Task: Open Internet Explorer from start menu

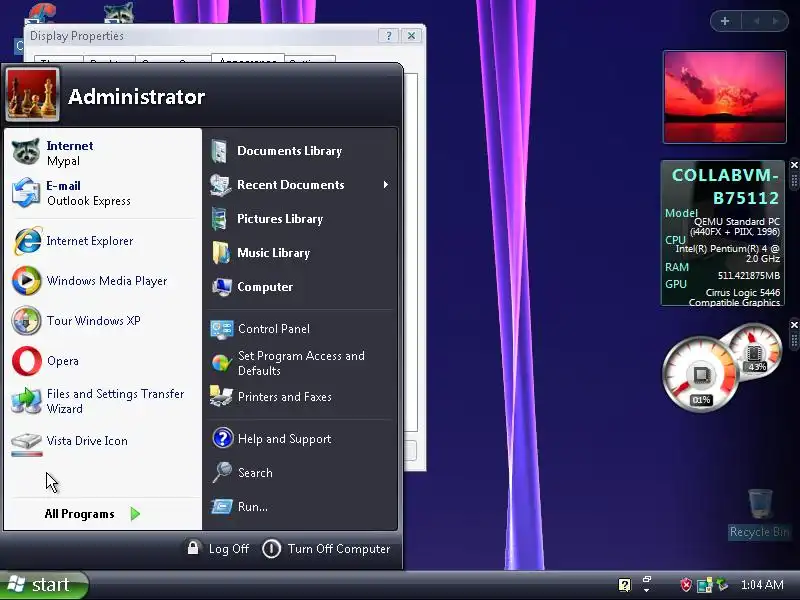Action: (x=28, y=241)
